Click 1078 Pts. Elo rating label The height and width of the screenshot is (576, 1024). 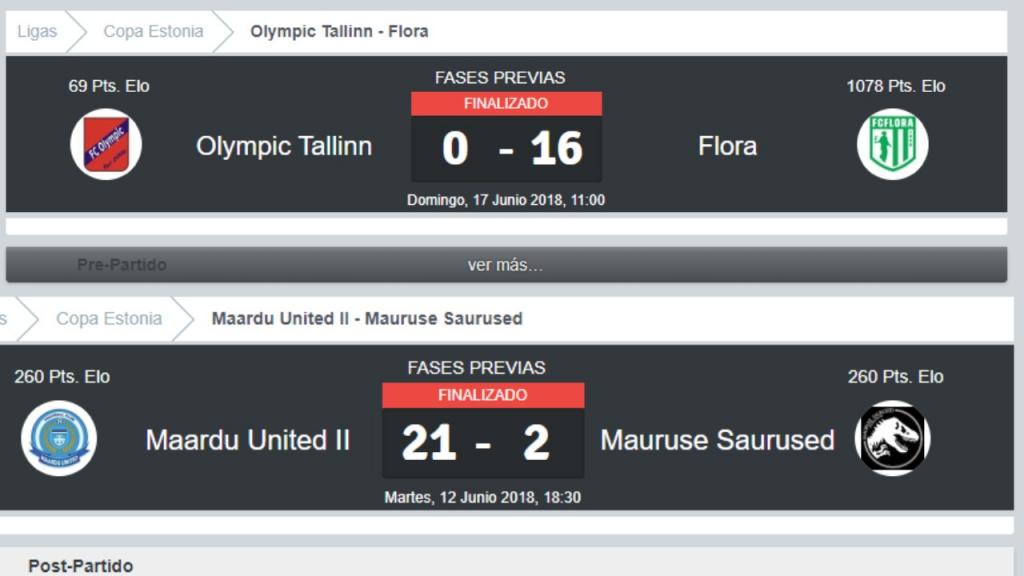(x=895, y=86)
